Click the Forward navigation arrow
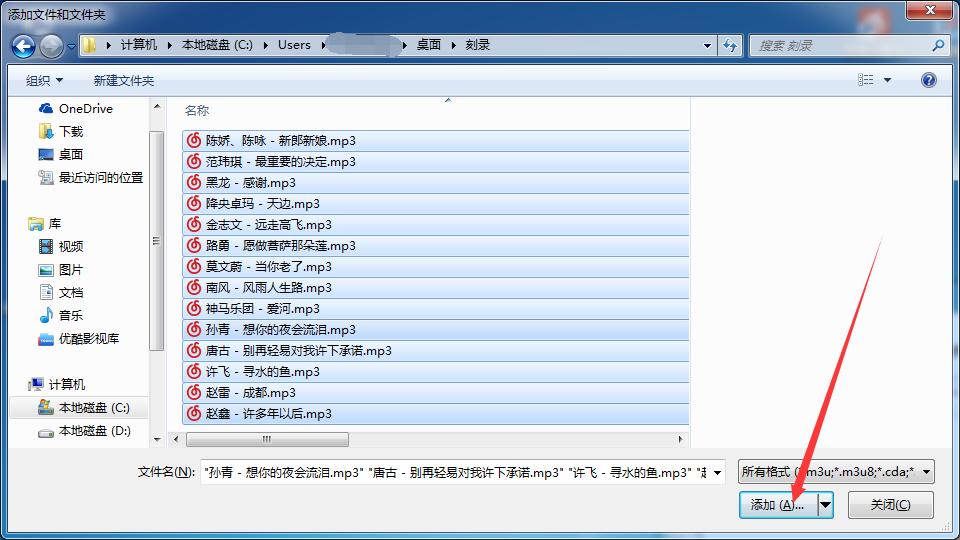 pyautogui.click(x=51, y=46)
